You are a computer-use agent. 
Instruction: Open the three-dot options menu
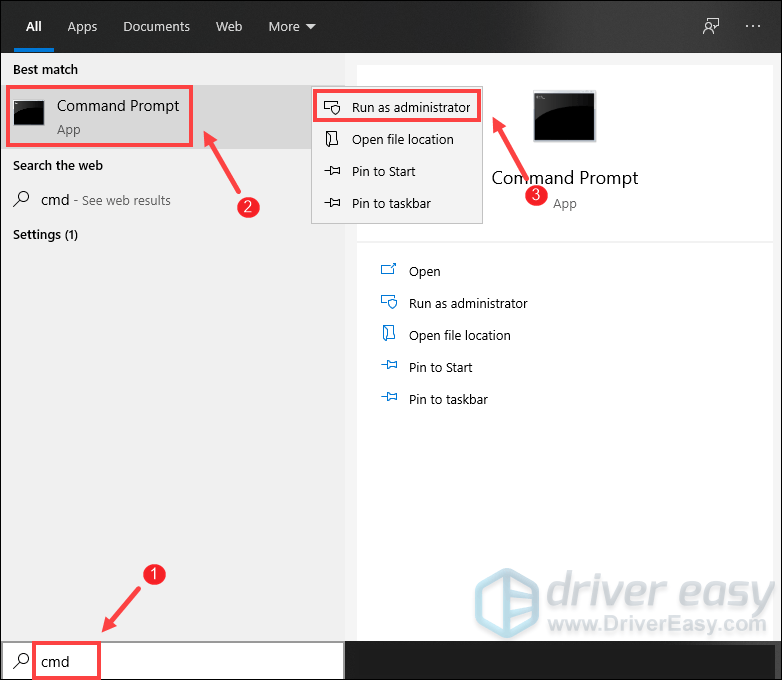click(753, 27)
